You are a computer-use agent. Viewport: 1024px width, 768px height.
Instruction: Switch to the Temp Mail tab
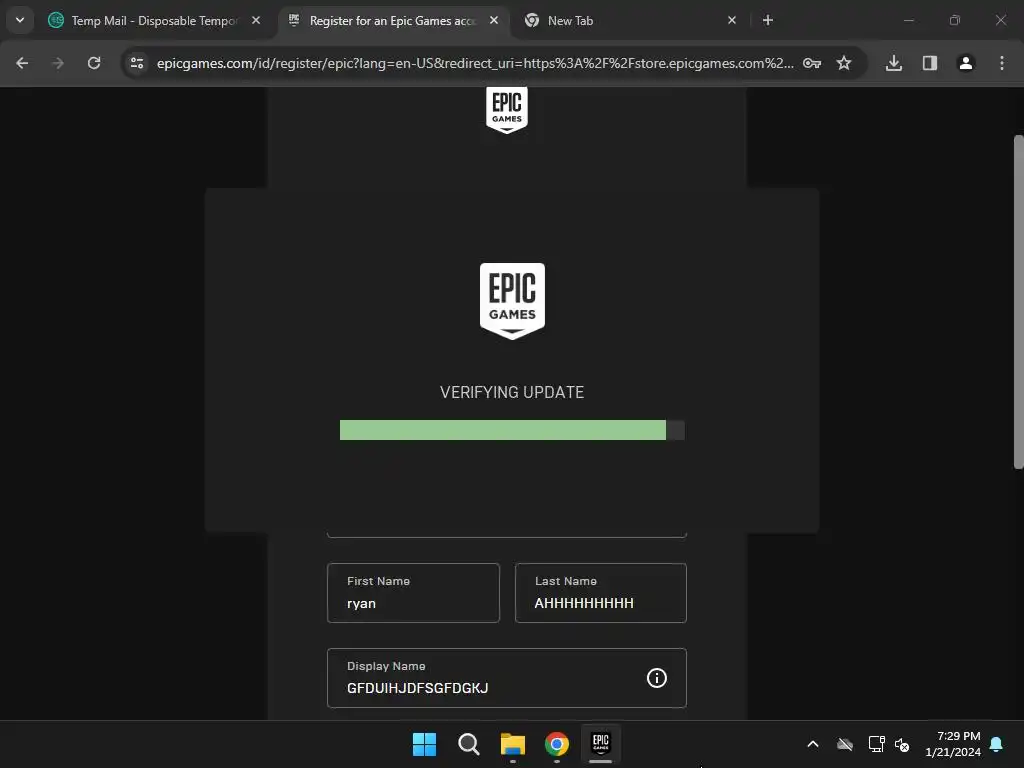pos(155,21)
